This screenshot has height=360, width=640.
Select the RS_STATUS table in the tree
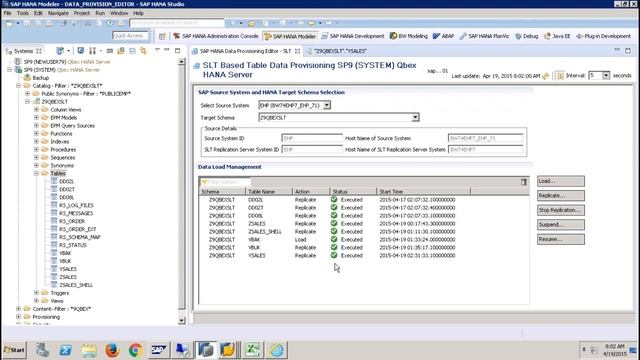73,245
